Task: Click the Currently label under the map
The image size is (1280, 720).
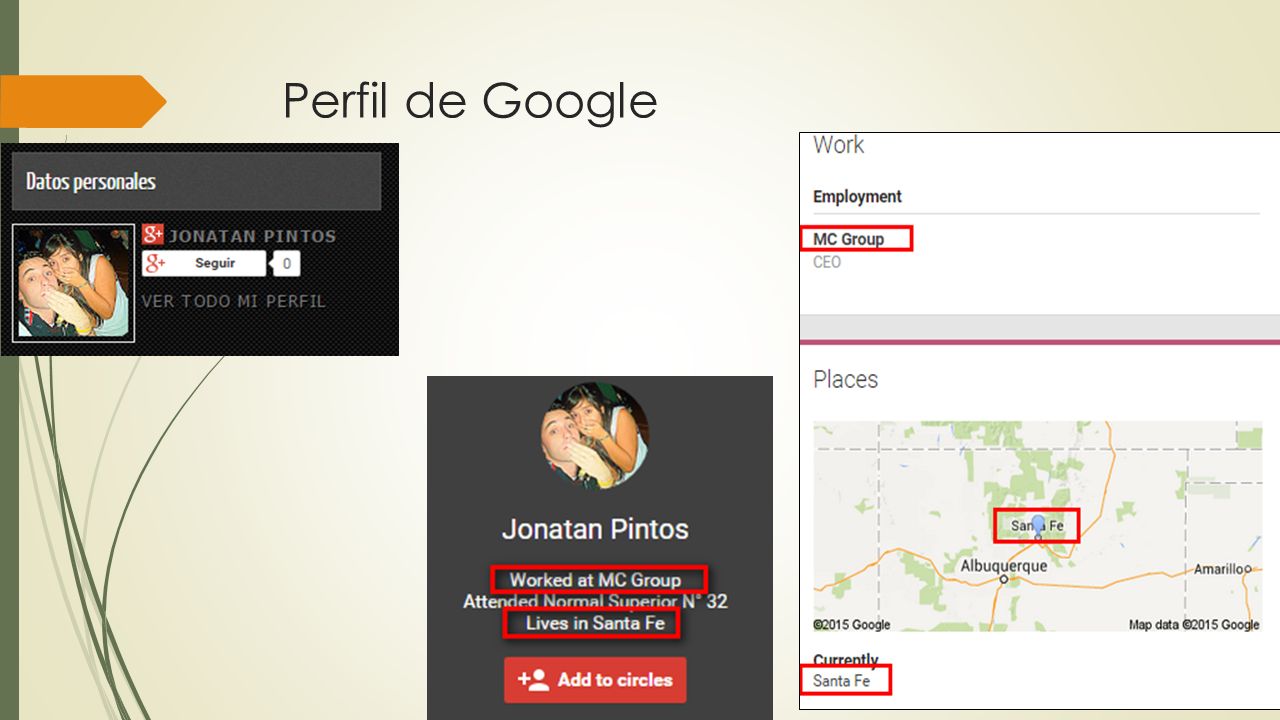Action: click(x=845, y=660)
